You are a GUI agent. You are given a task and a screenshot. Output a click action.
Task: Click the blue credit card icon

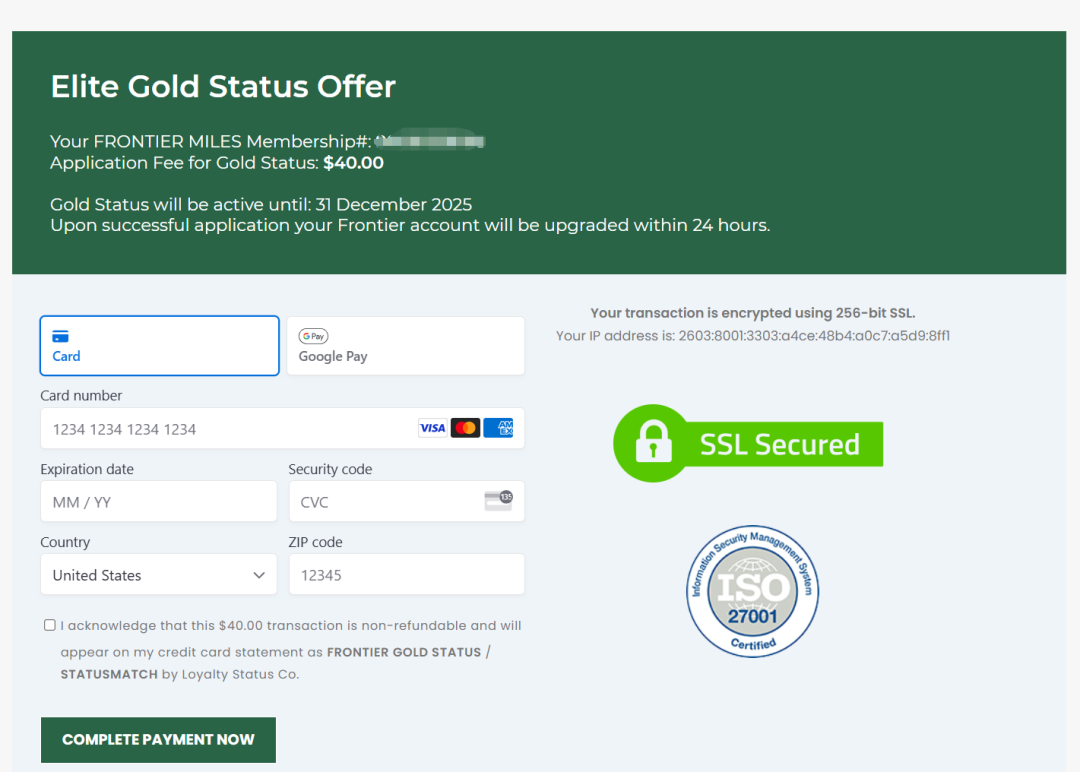(60, 337)
